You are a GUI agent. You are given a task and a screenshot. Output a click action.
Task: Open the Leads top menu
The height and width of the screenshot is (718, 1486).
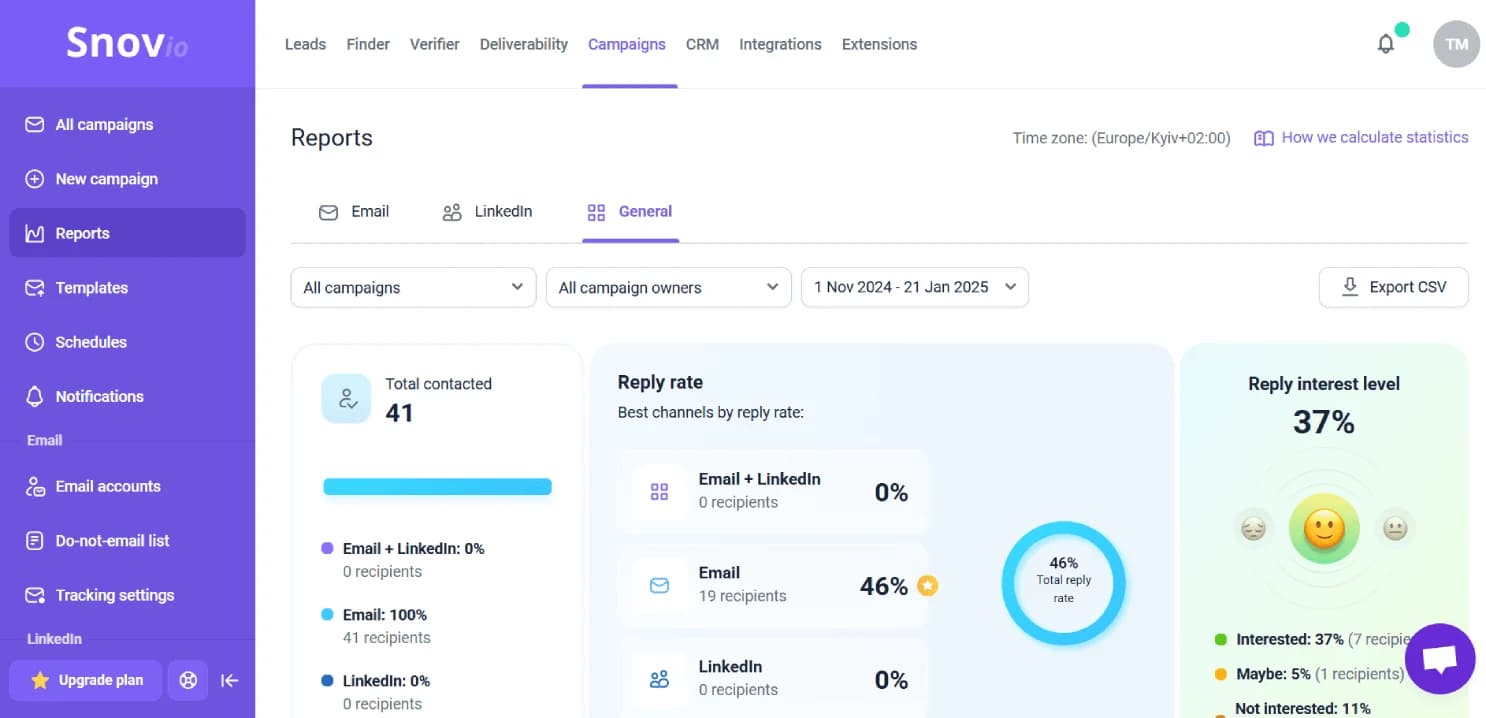pos(305,44)
